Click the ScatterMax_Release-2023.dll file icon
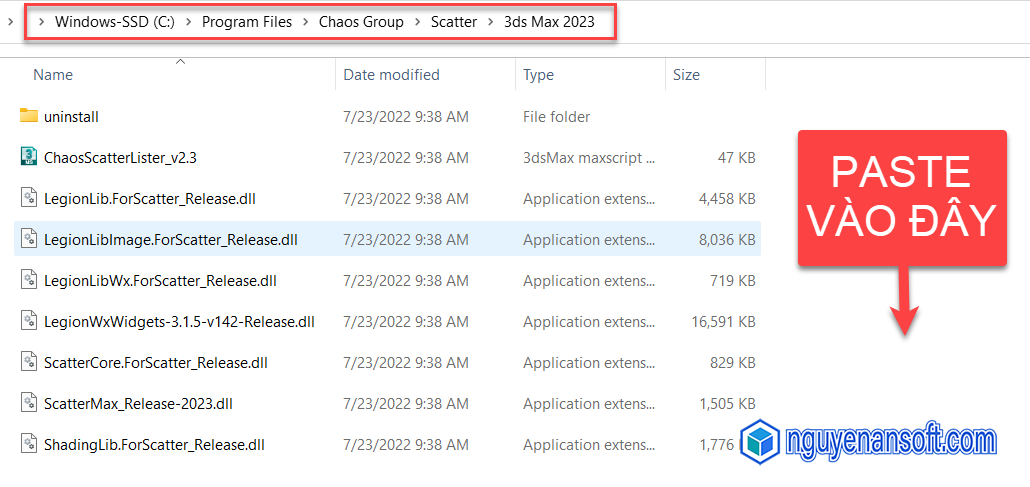 click(29, 404)
